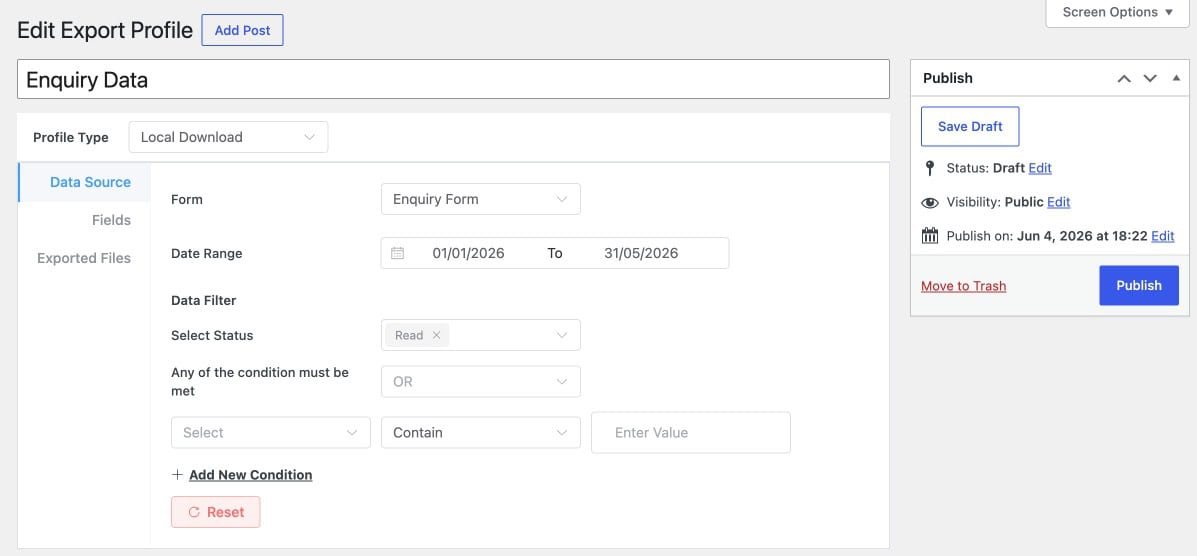Open the Exported Files tab
This screenshot has width=1197, height=556.
click(84, 258)
